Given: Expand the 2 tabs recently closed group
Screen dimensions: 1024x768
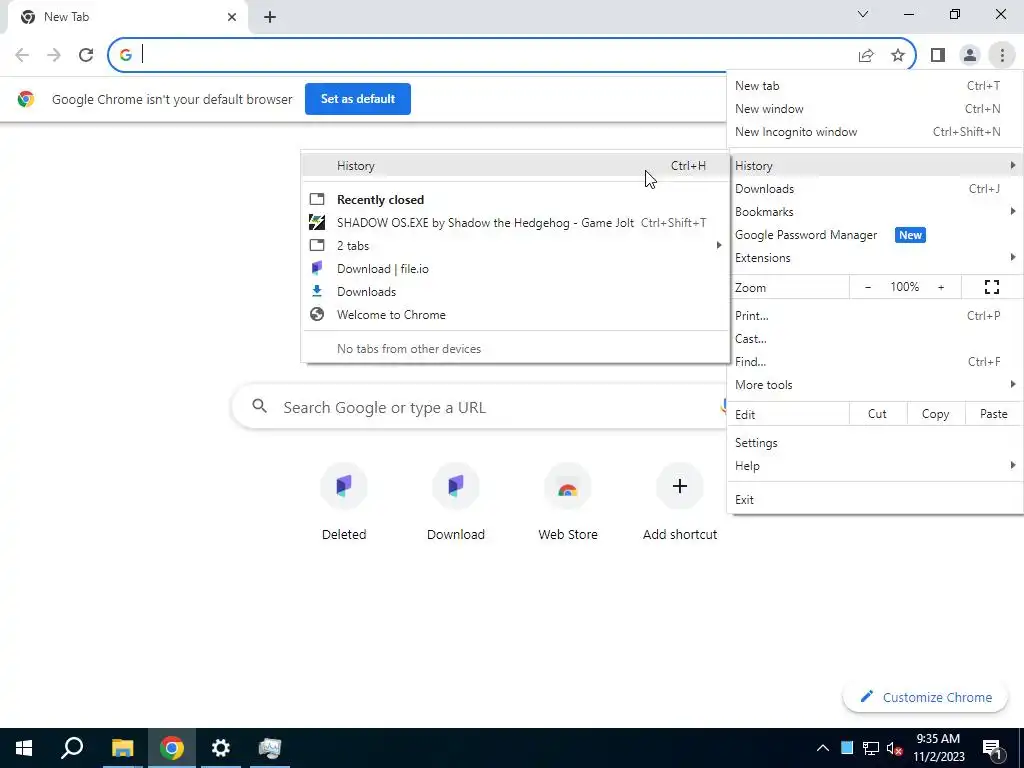Looking at the screenshot, I should pos(515,246).
